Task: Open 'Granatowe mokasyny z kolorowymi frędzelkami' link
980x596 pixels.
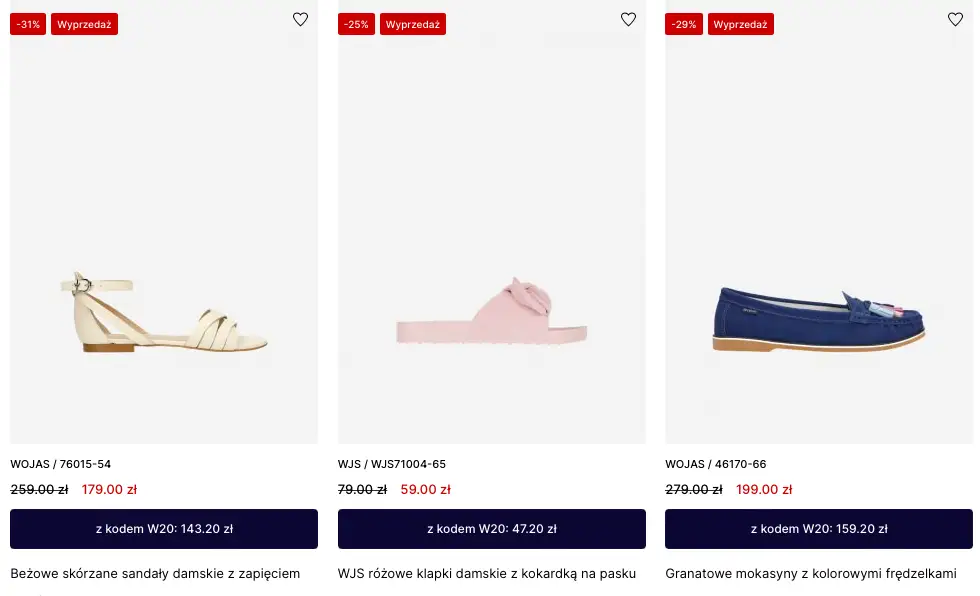Action: pyautogui.click(x=811, y=574)
